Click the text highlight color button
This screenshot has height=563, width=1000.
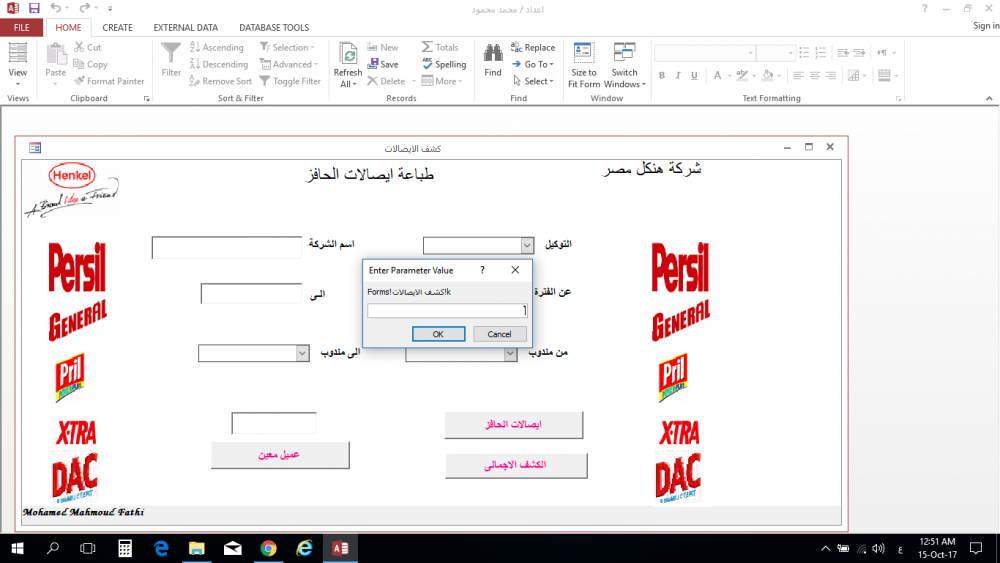(x=742, y=75)
